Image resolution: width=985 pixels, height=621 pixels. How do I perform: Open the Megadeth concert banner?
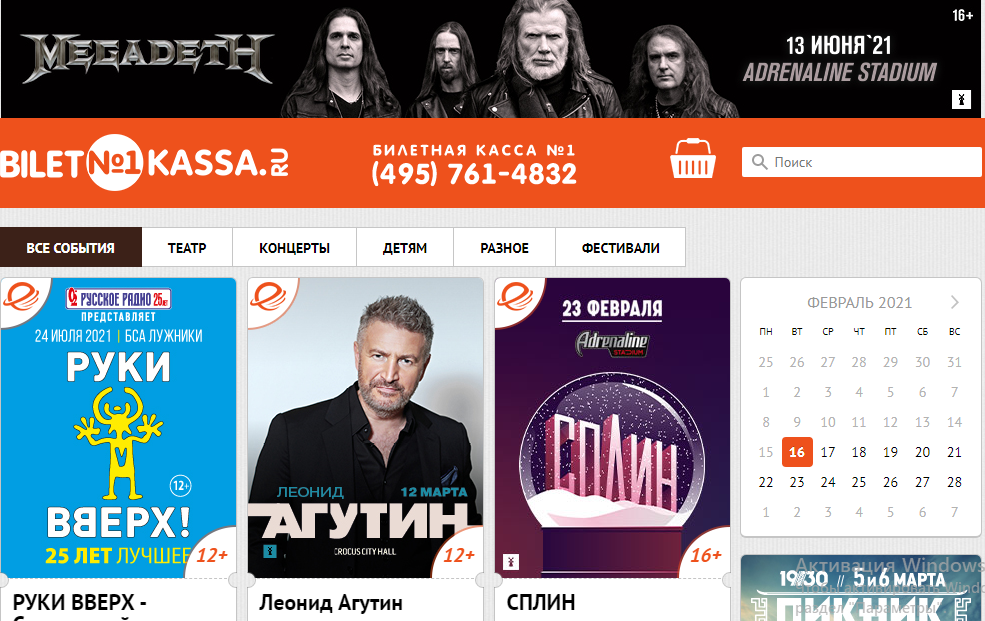tap(491, 59)
